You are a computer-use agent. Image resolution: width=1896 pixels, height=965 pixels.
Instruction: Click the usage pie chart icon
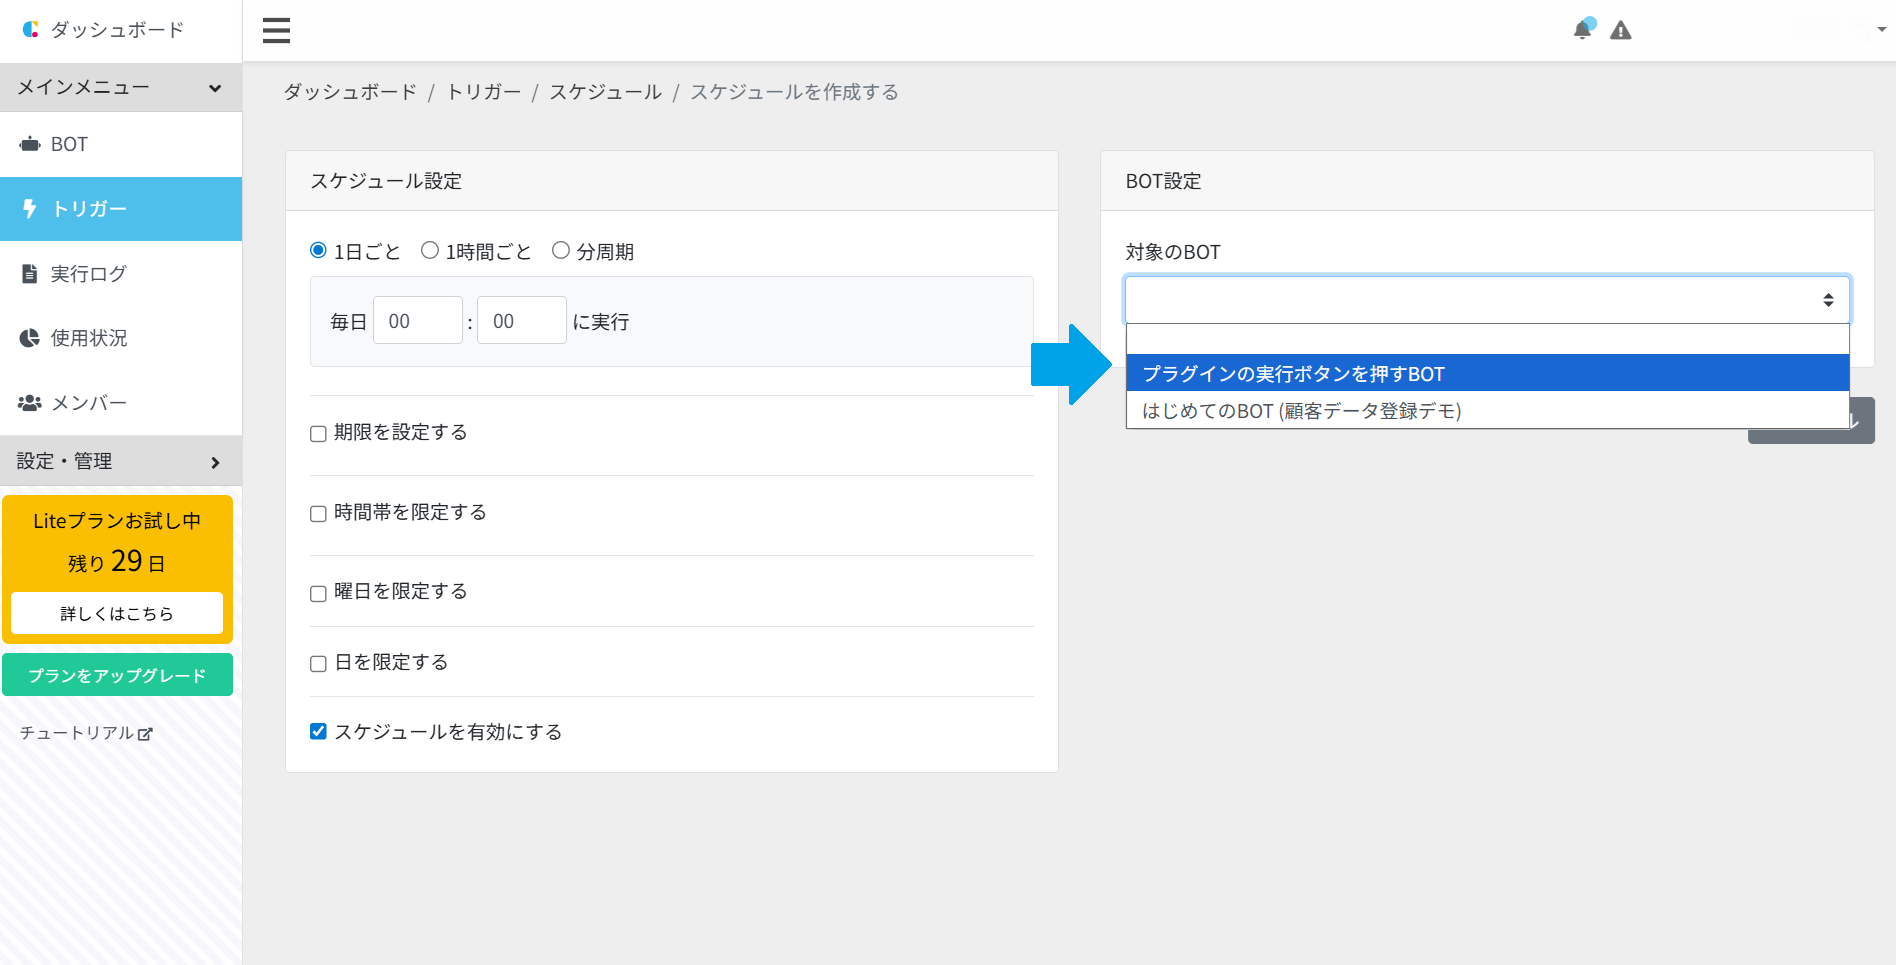30,338
